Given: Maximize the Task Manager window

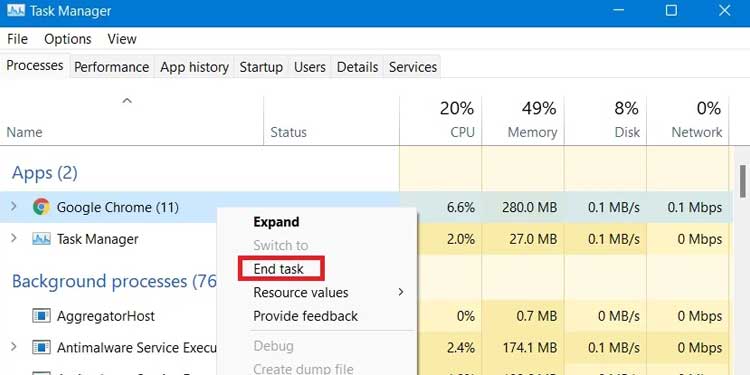Looking at the screenshot, I should [x=671, y=11].
